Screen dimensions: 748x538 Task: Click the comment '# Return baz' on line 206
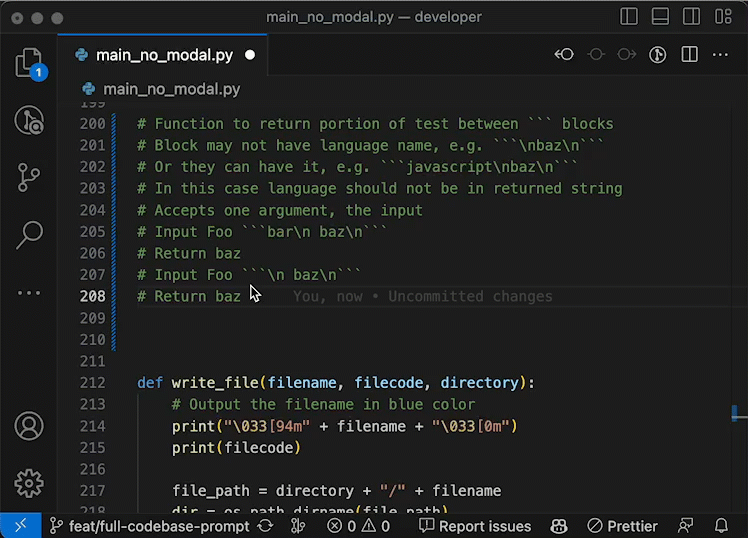189,253
